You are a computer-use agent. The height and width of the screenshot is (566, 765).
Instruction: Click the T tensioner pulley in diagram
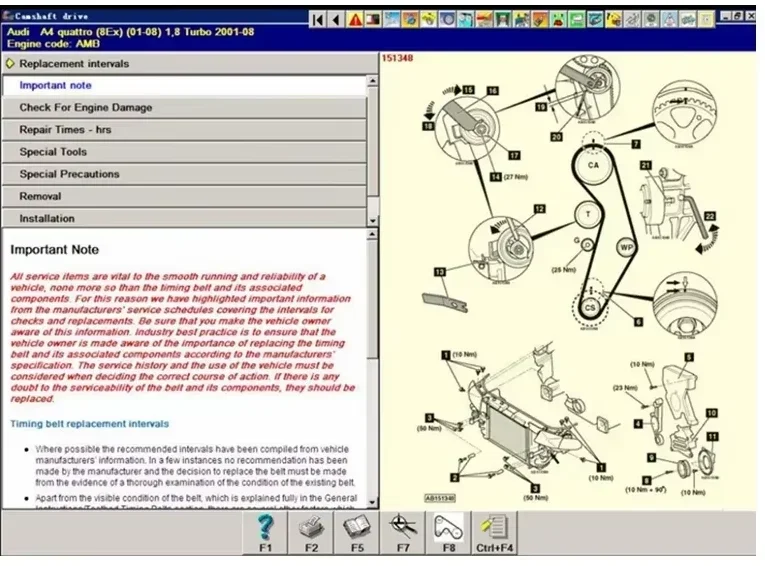click(x=588, y=214)
